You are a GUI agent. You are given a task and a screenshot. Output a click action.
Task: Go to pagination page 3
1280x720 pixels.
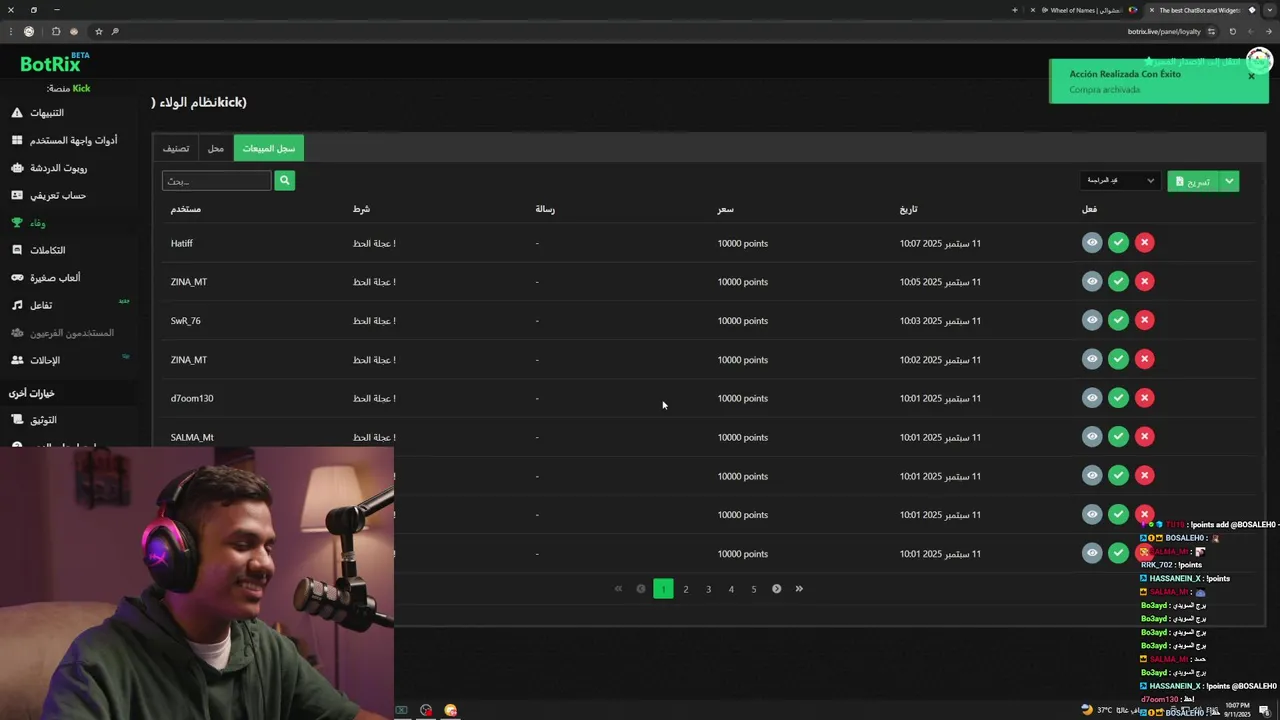708,589
